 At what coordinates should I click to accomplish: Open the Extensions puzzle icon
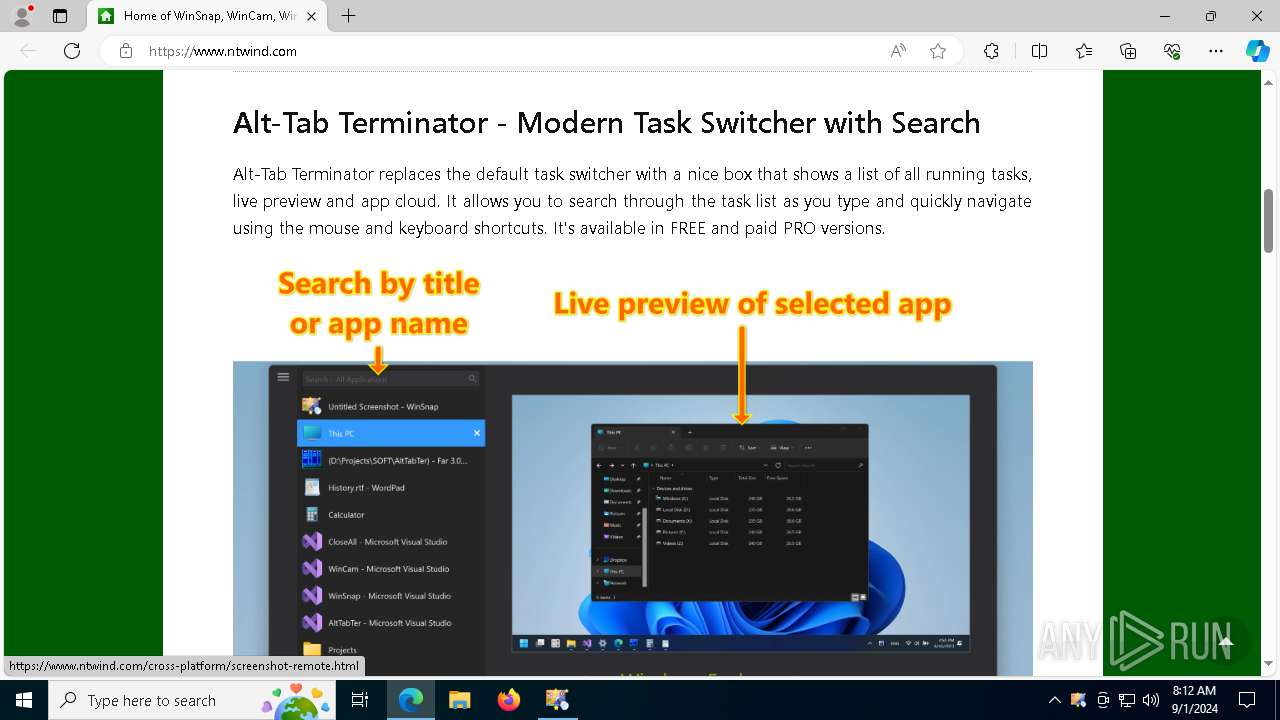991,51
